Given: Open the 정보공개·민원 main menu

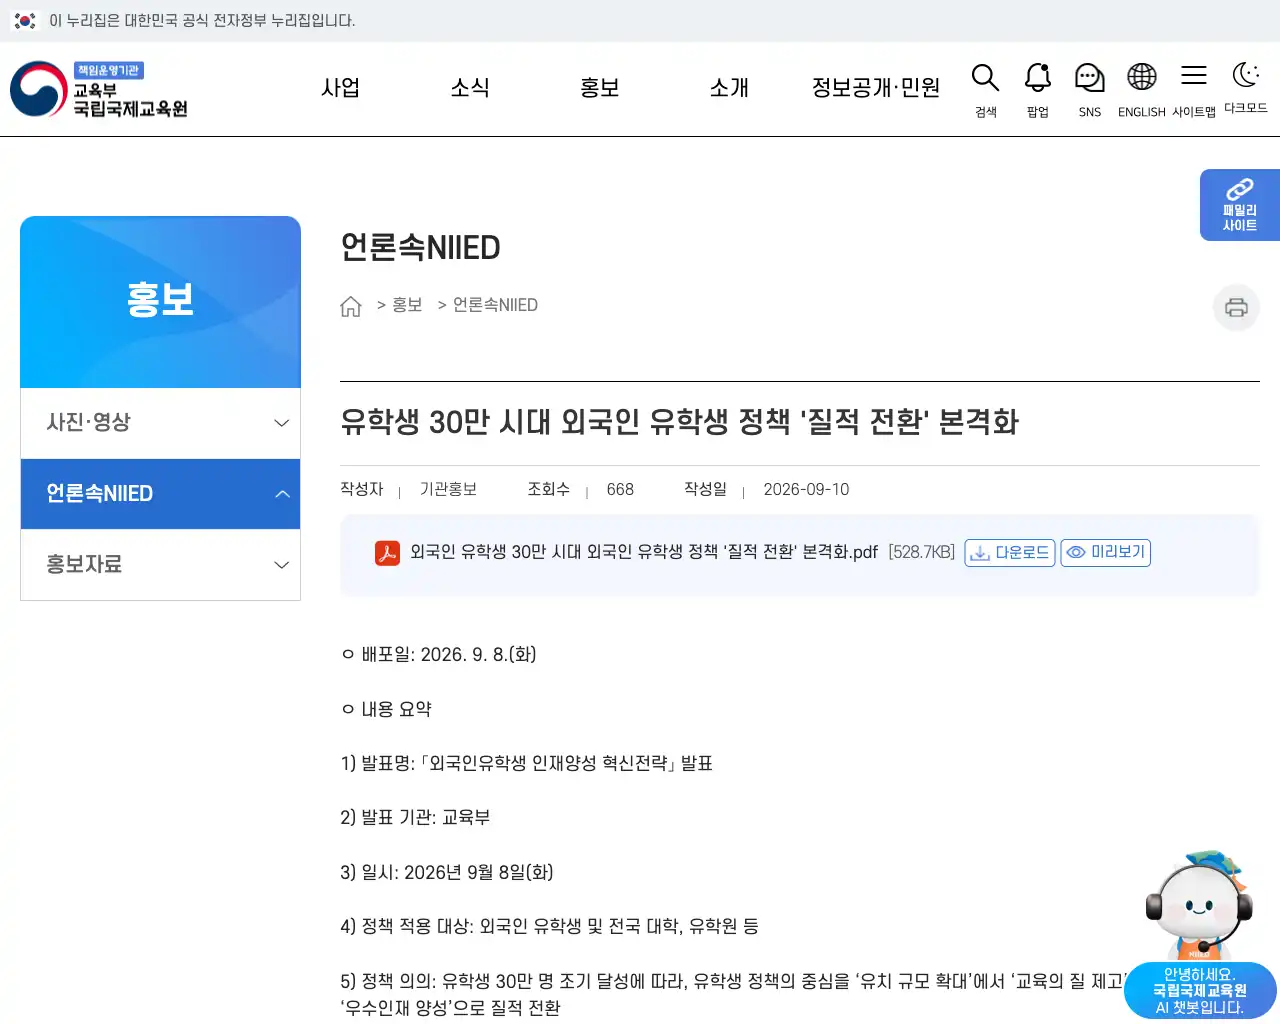Looking at the screenshot, I should pyautogui.click(x=876, y=88).
